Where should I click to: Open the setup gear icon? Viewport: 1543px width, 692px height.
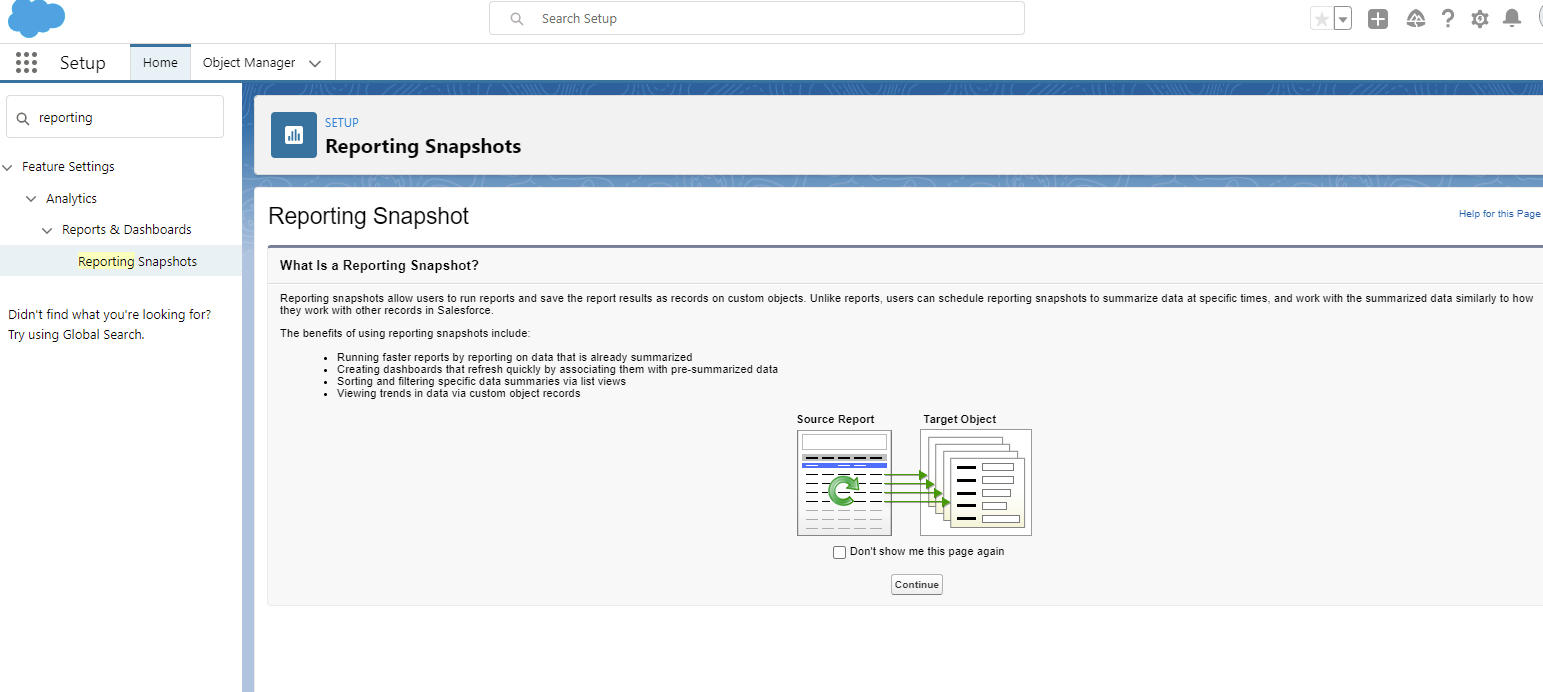pyautogui.click(x=1480, y=18)
